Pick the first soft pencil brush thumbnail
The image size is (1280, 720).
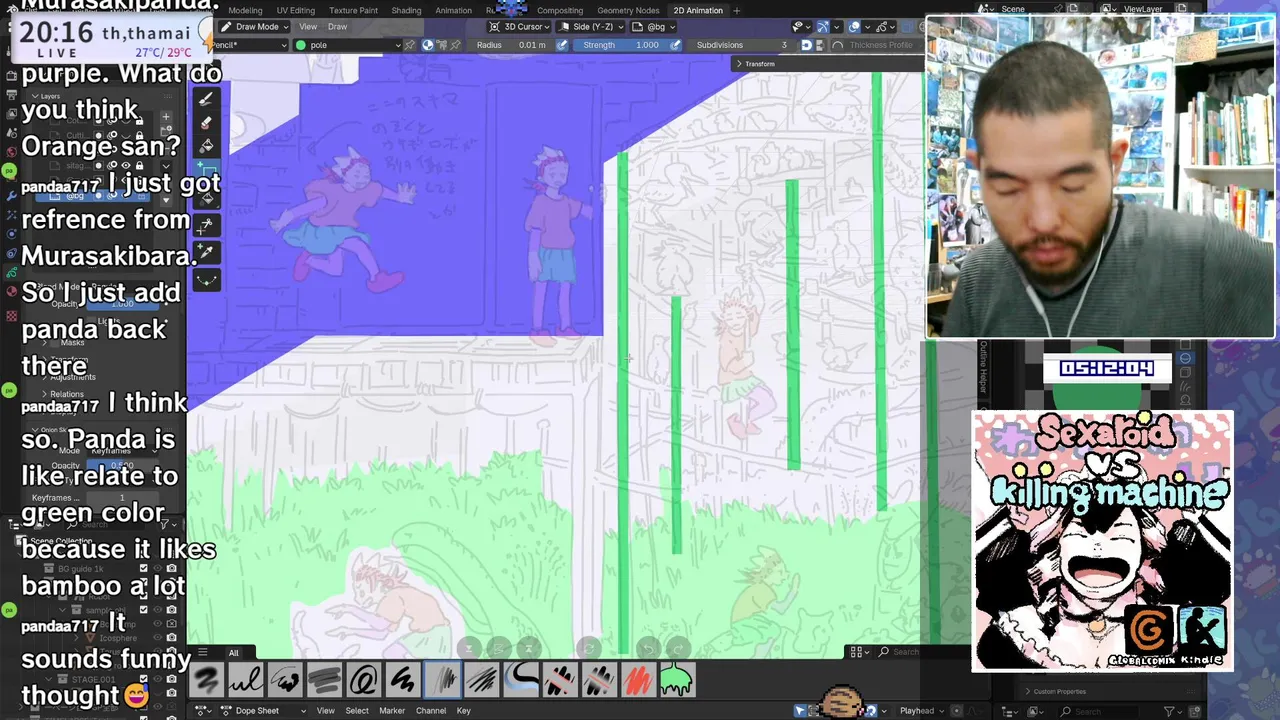pos(207,681)
